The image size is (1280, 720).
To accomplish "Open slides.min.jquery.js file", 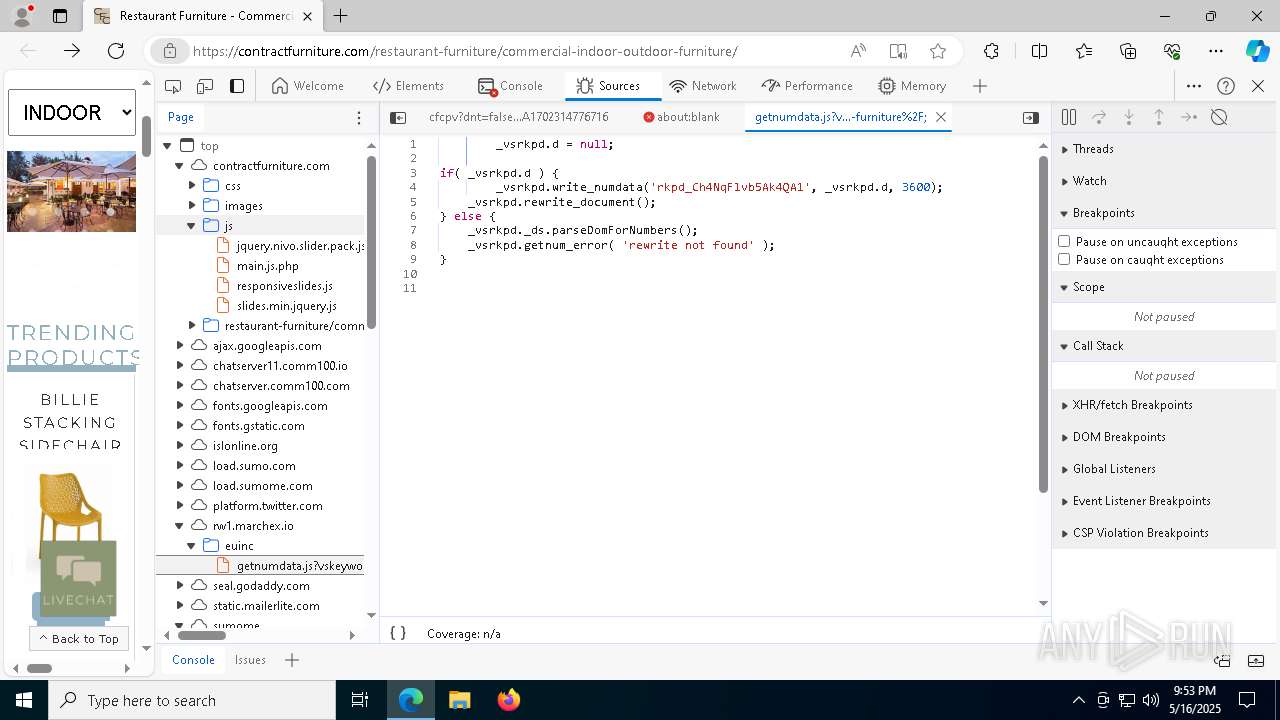I will tap(286, 306).
